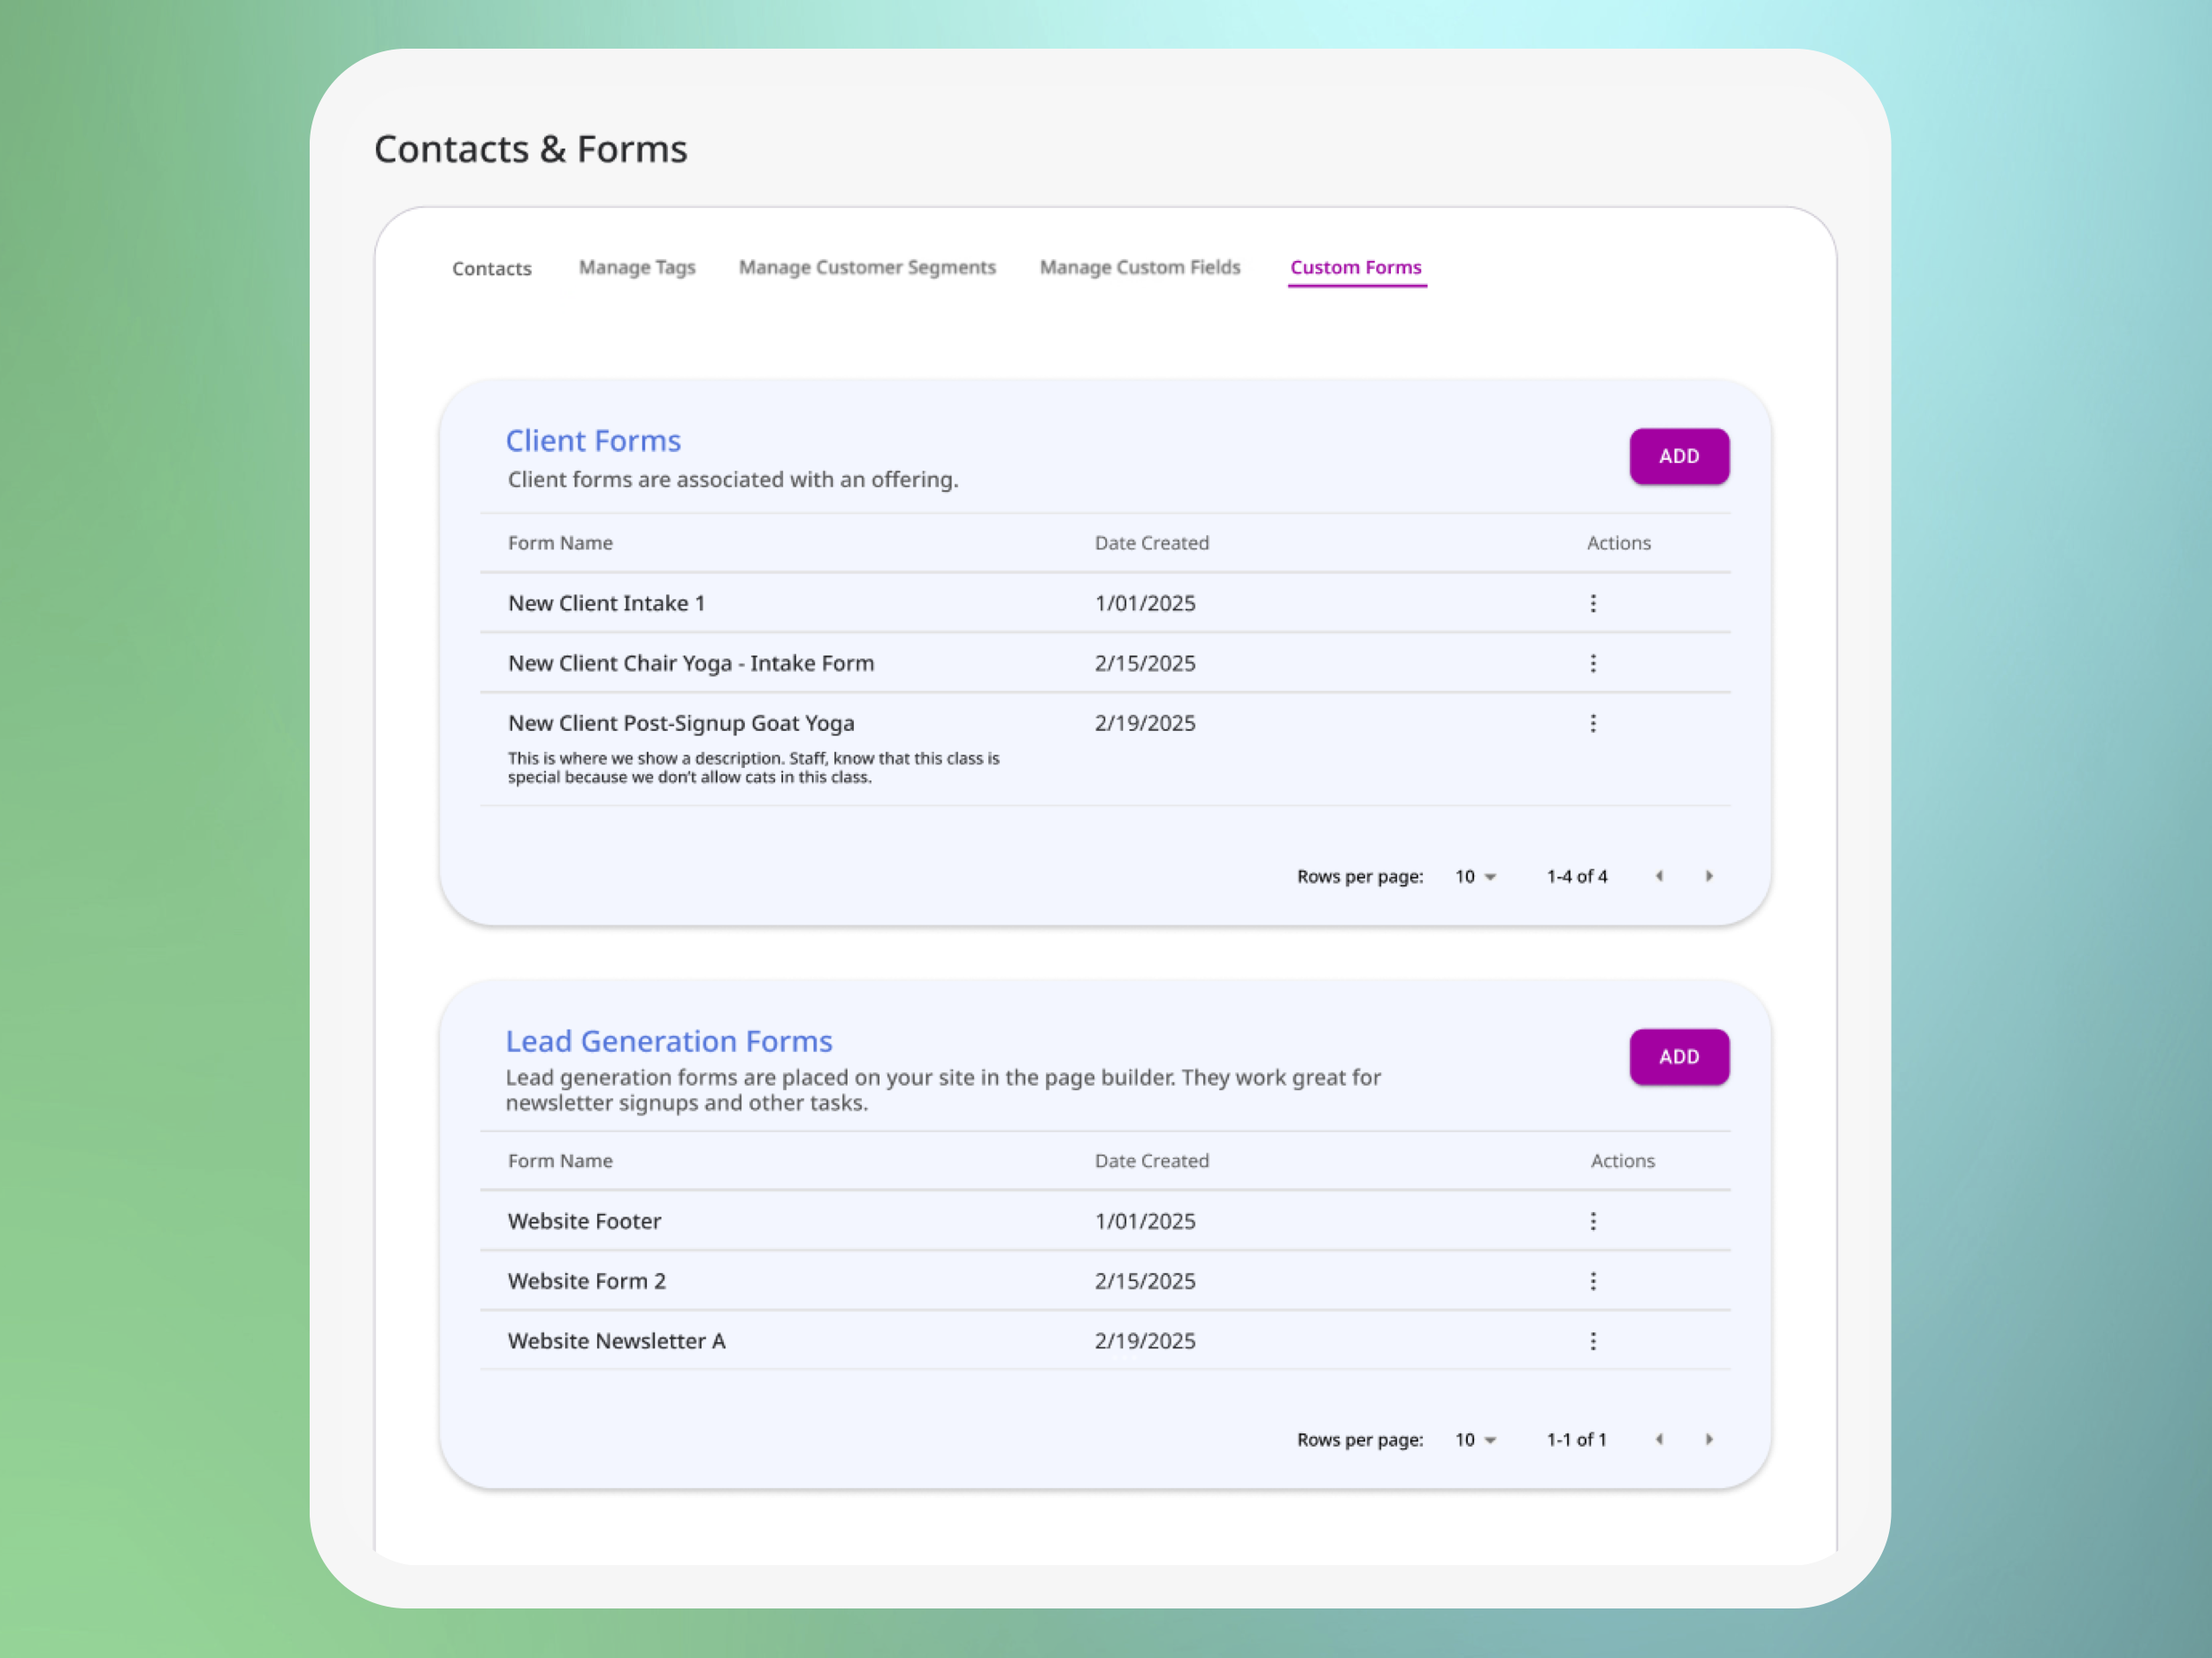Open the Manage Tags tab
This screenshot has width=2212, height=1658.
click(x=637, y=267)
